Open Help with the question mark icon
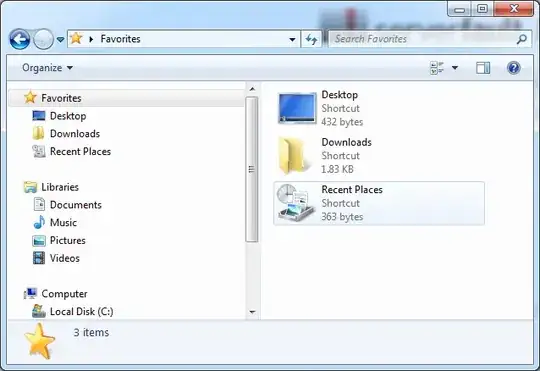The image size is (540, 371). (x=513, y=68)
